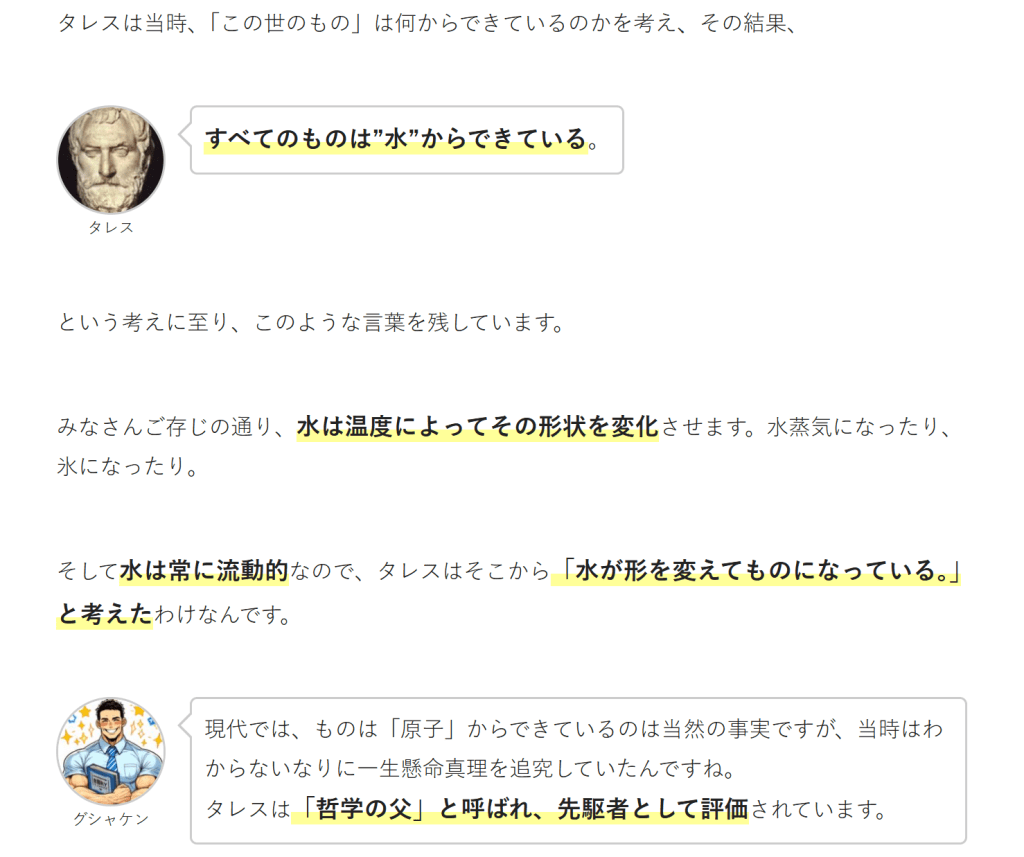Click the first line starting タレスは当時

tap(427, 24)
